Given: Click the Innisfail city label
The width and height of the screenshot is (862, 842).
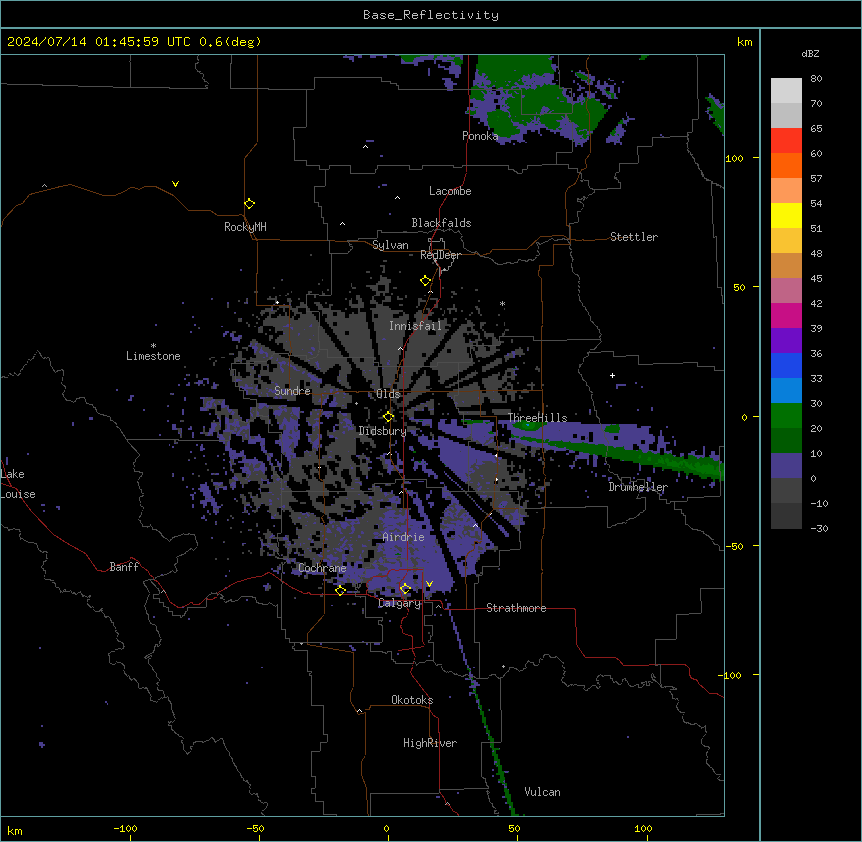Looking at the screenshot, I should pyautogui.click(x=415, y=326).
